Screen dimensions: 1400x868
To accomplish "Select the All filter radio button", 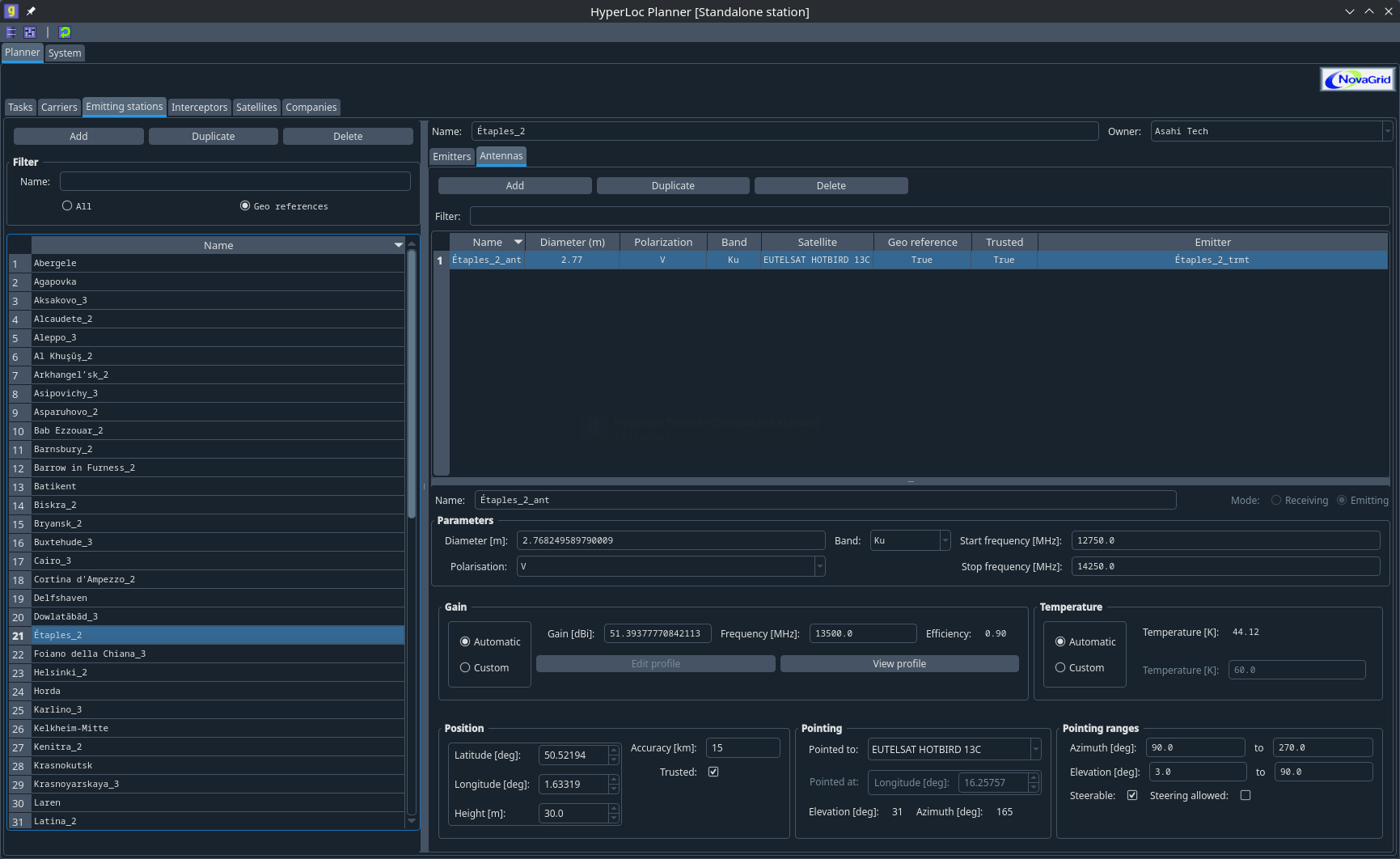I will click(67, 206).
